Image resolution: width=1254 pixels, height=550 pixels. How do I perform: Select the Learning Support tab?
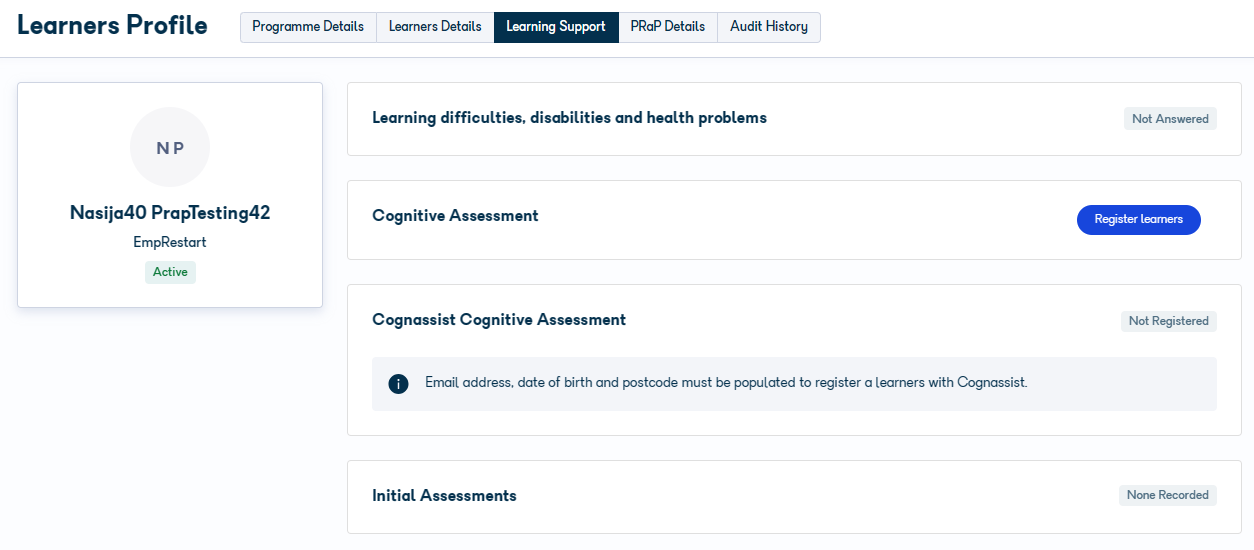[x=556, y=27]
